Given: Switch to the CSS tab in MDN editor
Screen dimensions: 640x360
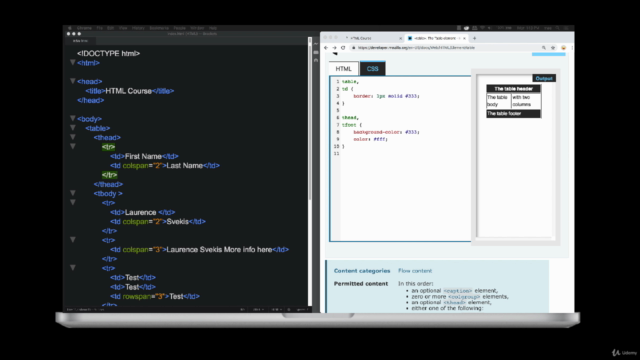Looking at the screenshot, I should click(373, 69).
